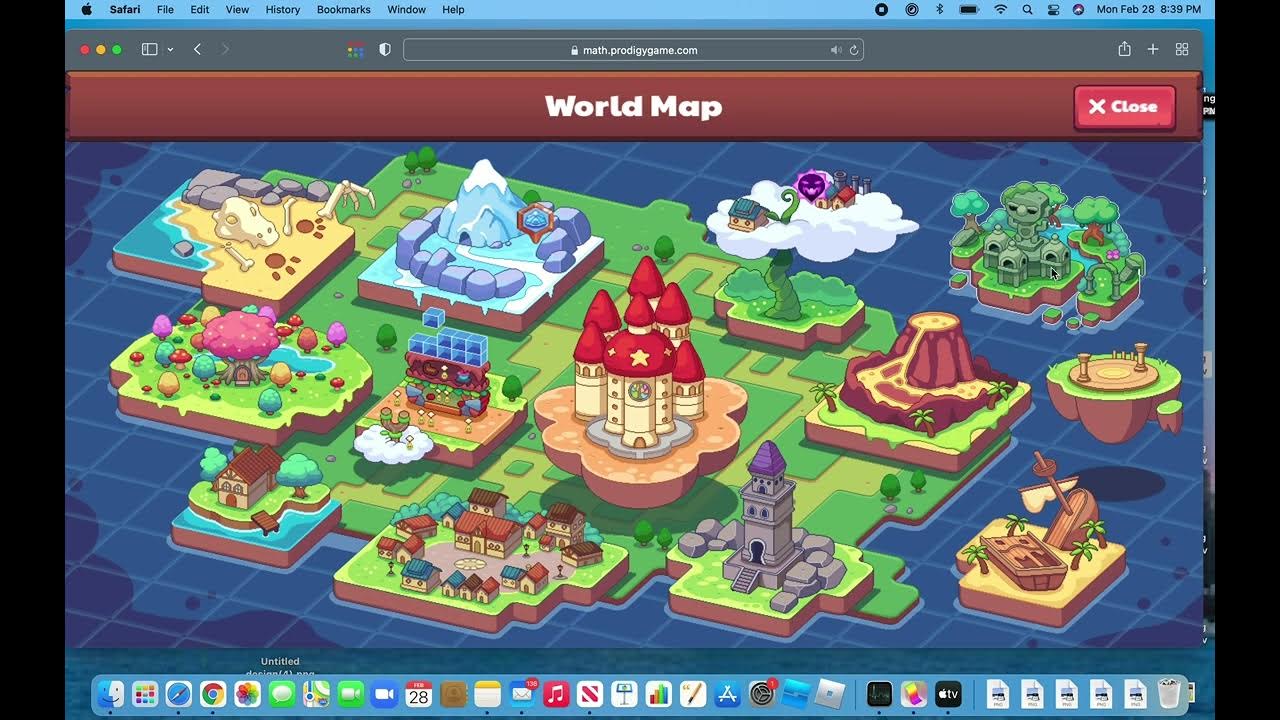Open Roblox from the Dock

pyautogui.click(x=831, y=694)
